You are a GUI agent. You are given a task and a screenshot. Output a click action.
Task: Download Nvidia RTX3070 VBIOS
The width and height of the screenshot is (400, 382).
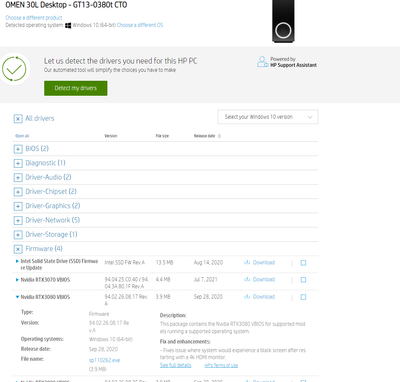[259, 280]
